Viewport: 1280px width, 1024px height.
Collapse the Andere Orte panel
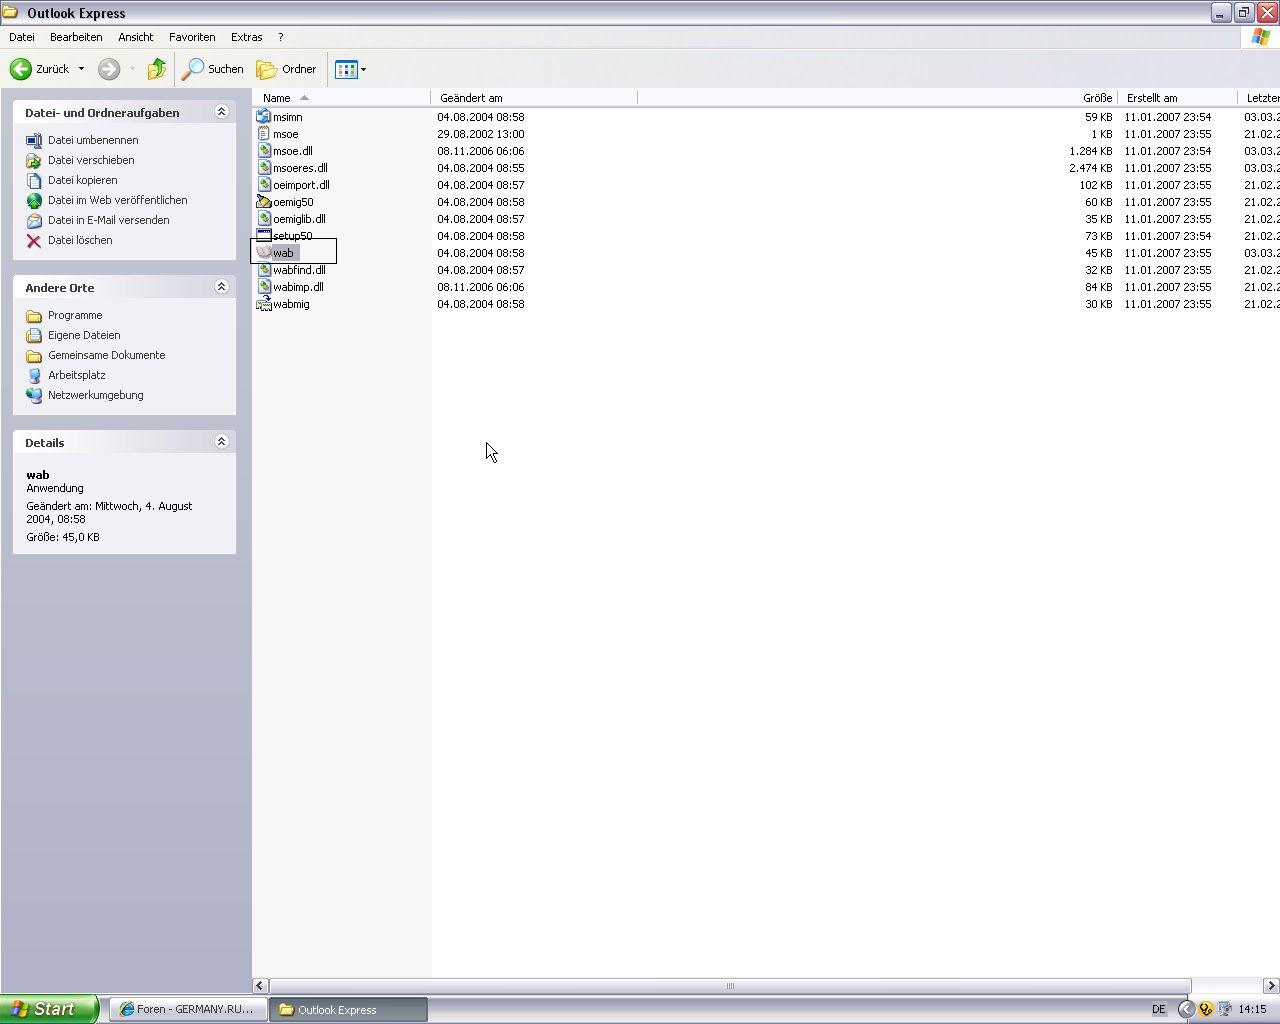[222, 287]
